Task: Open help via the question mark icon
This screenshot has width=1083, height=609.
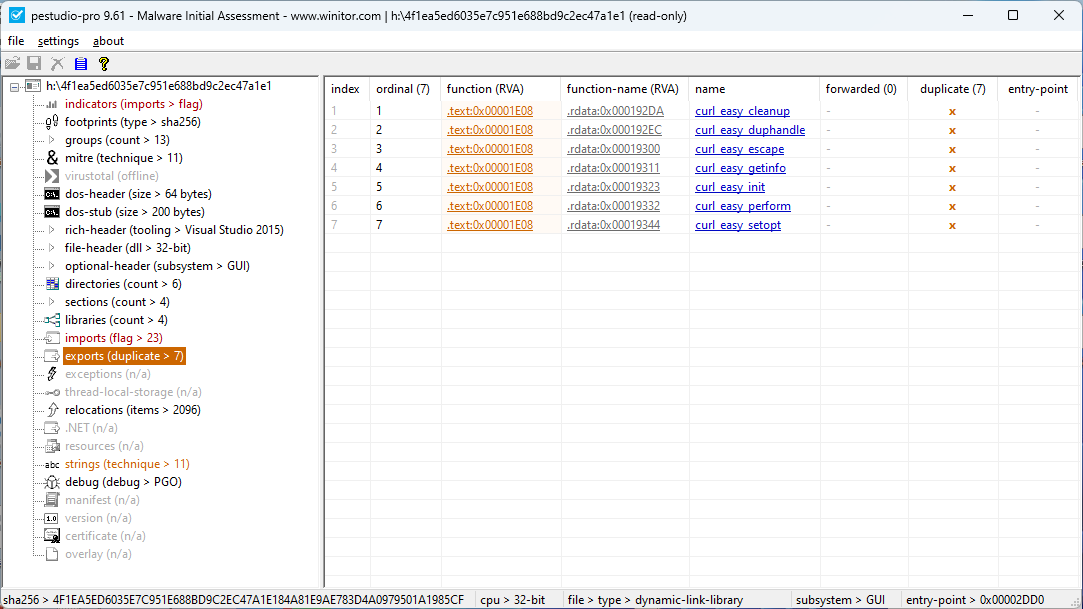Action: 103,63
